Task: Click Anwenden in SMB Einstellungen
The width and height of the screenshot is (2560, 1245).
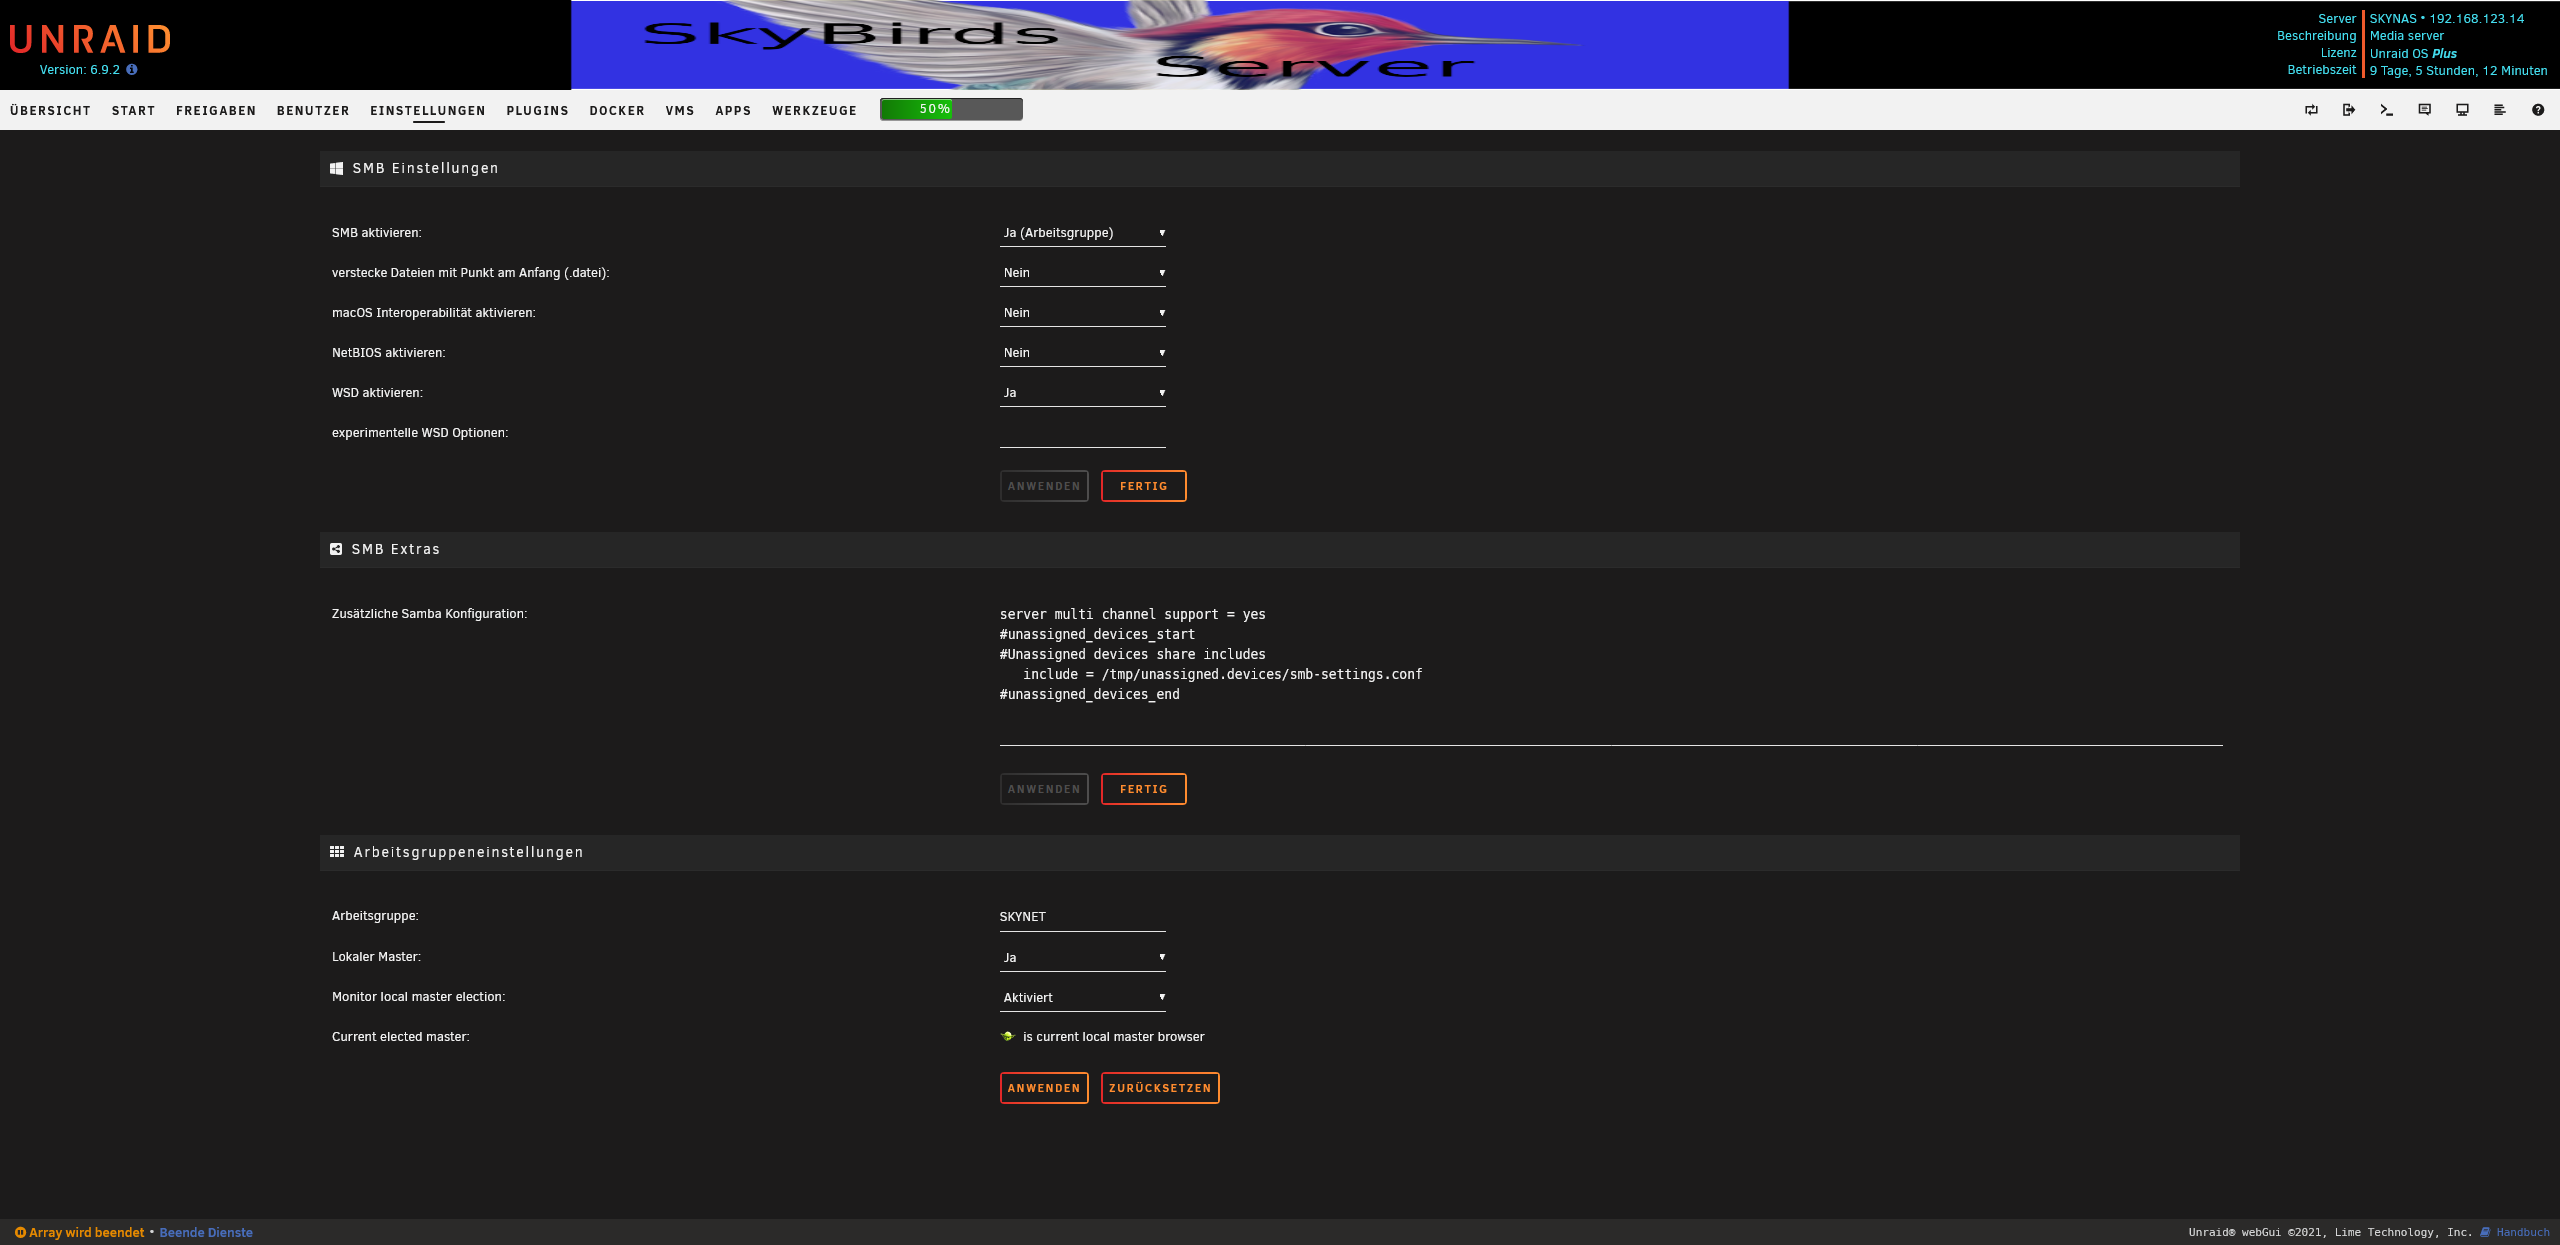Action: pyautogui.click(x=1044, y=486)
